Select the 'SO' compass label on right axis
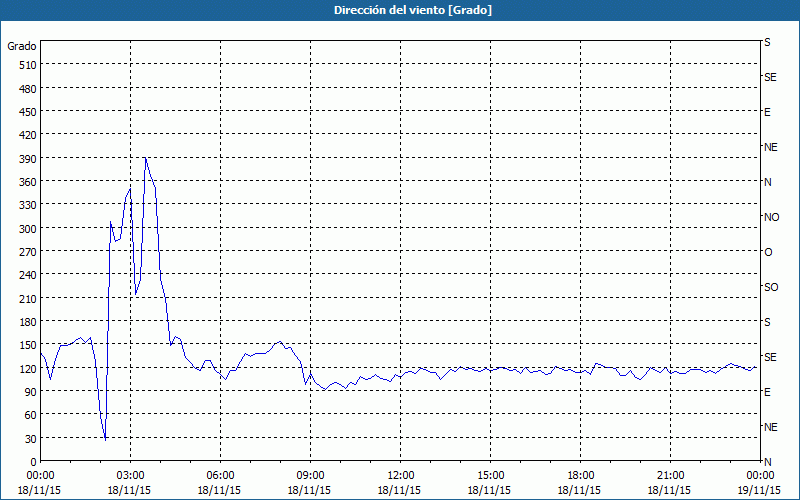Screen dimensions: 800x500 point(771,288)
